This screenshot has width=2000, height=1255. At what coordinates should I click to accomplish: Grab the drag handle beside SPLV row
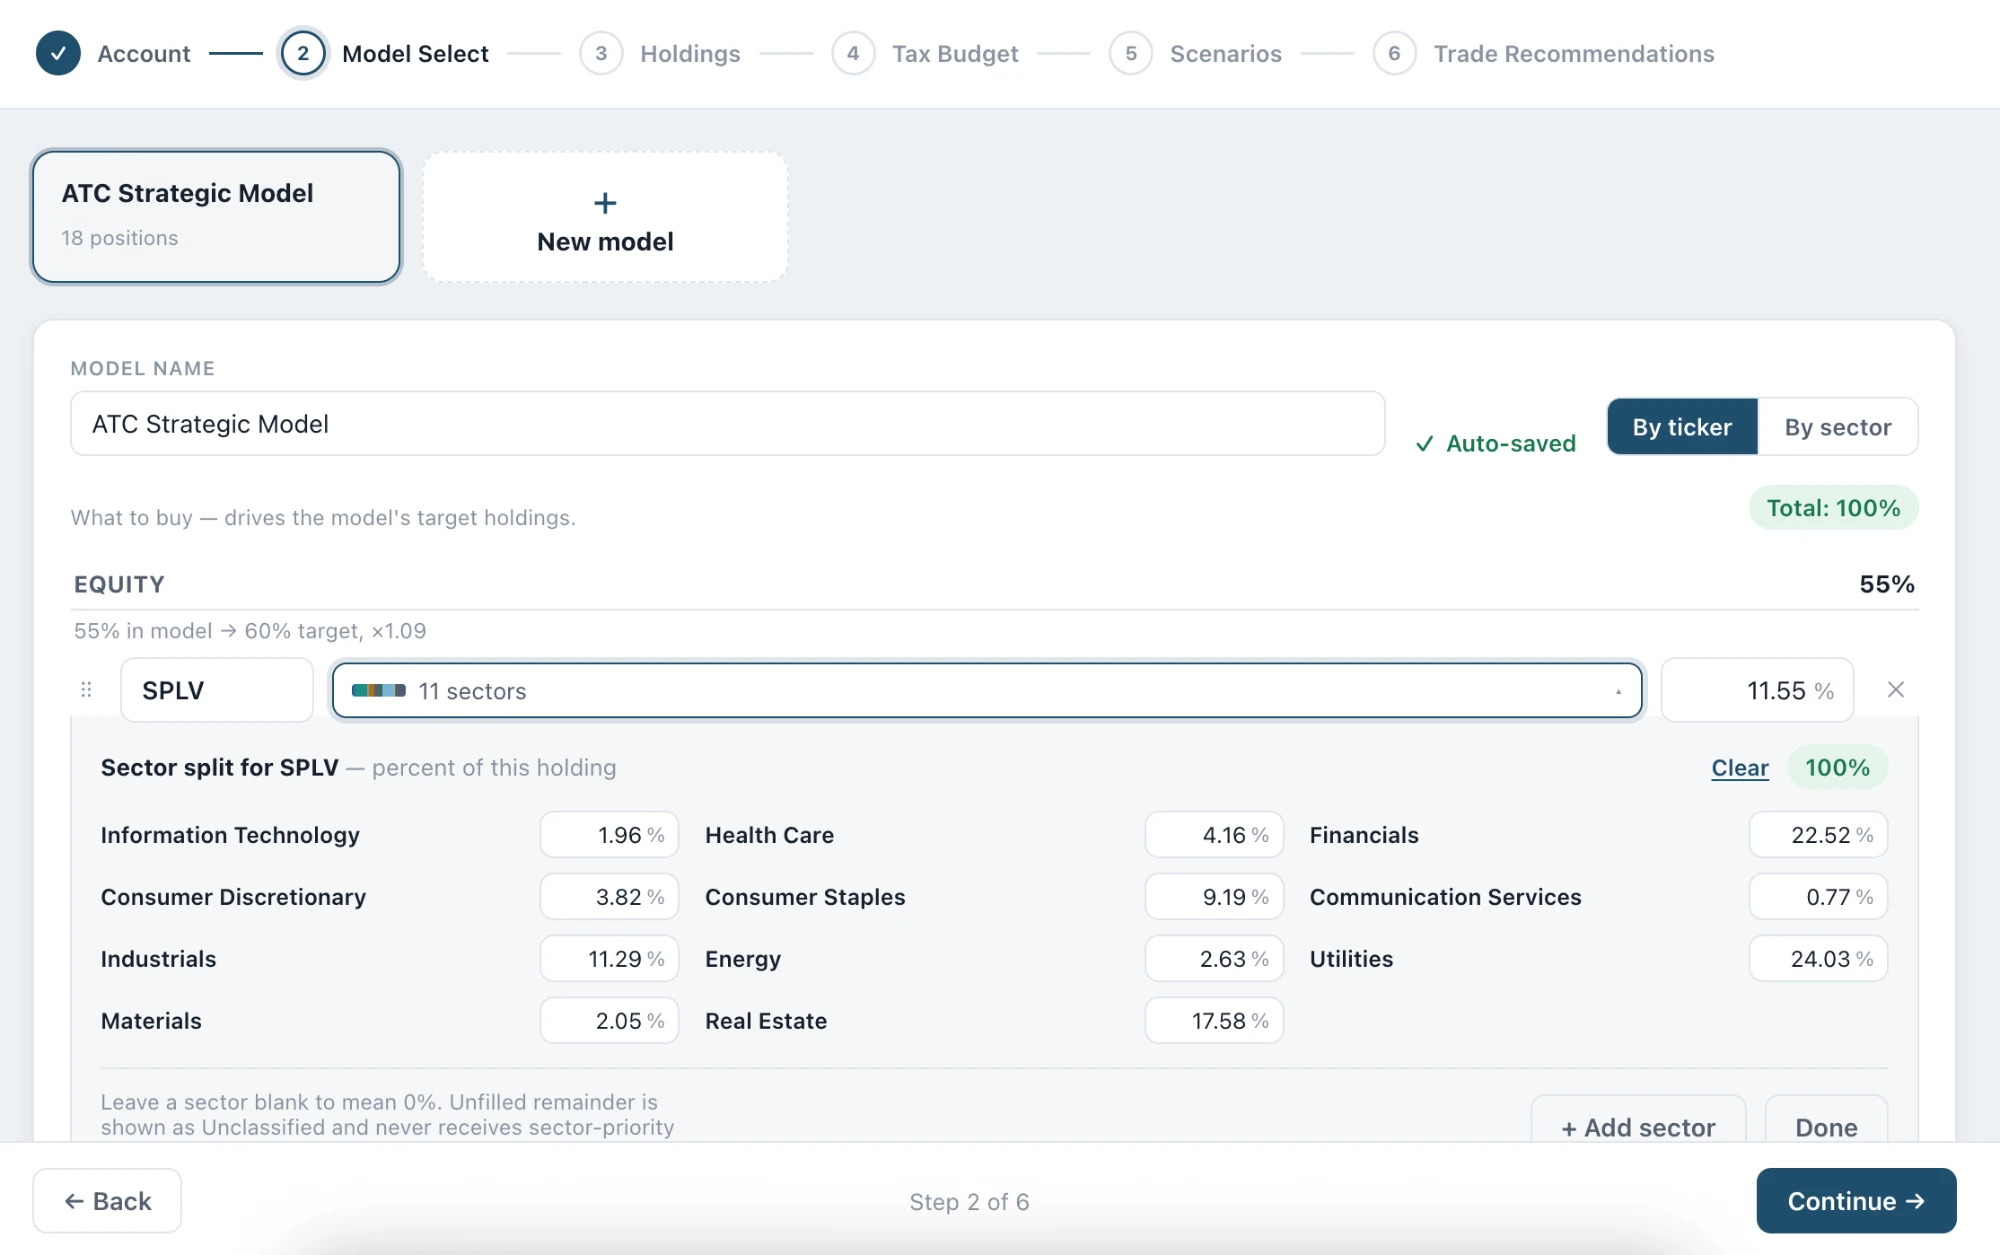coord(86,690)
